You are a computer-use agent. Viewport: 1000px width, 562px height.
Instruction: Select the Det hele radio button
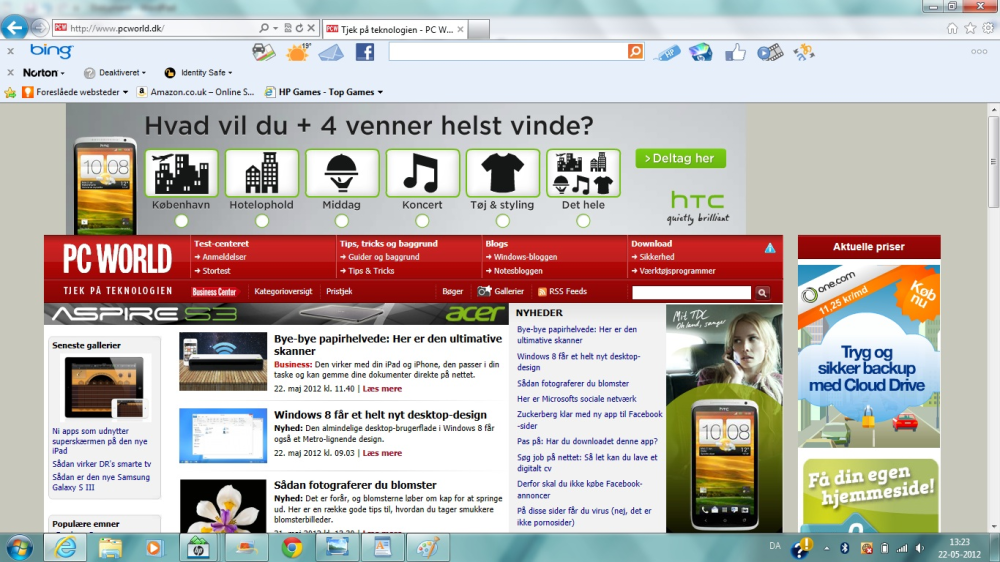583,221
